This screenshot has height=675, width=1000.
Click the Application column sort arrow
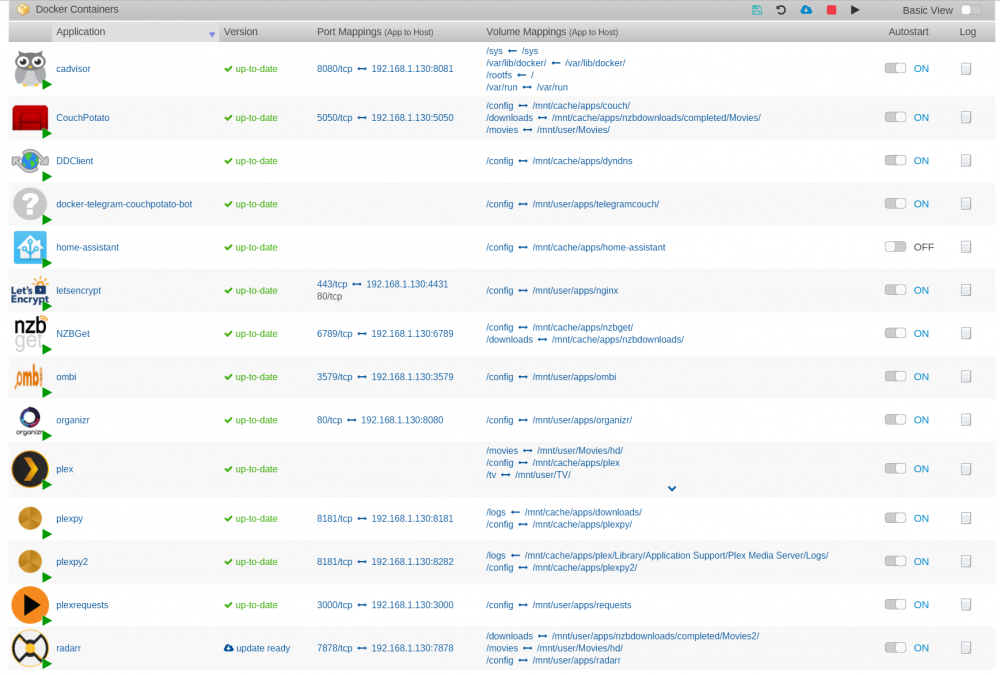click(x=212, y=34)
